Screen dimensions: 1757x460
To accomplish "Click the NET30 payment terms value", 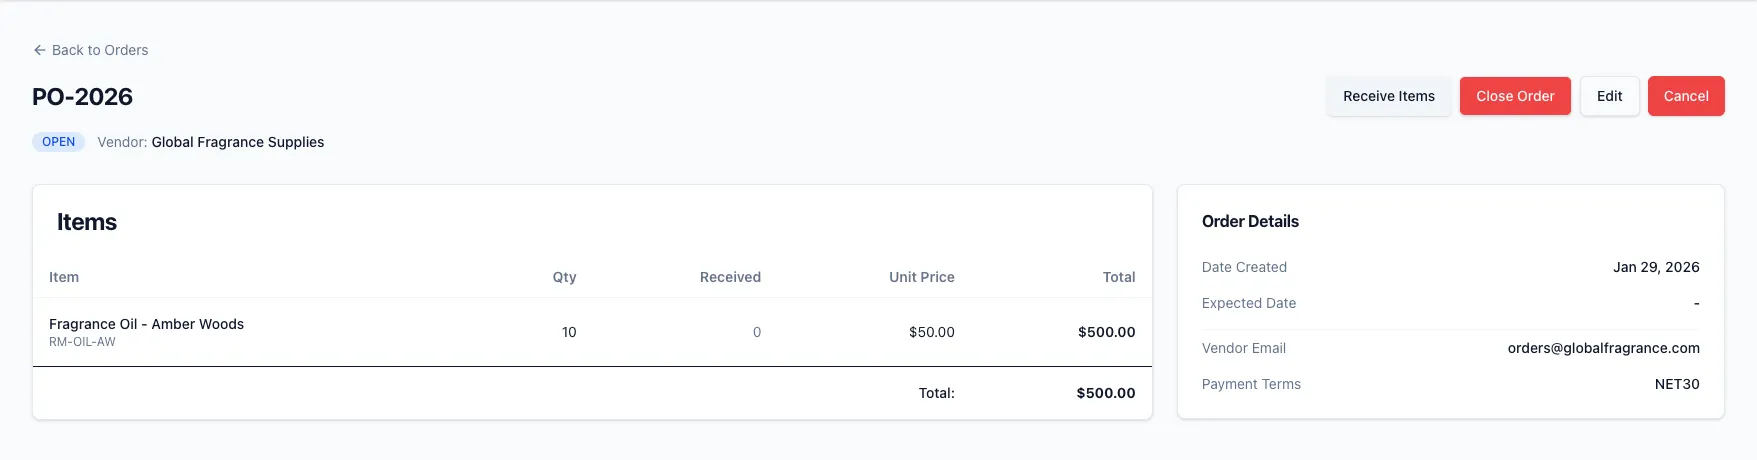I will [1676, 384].
